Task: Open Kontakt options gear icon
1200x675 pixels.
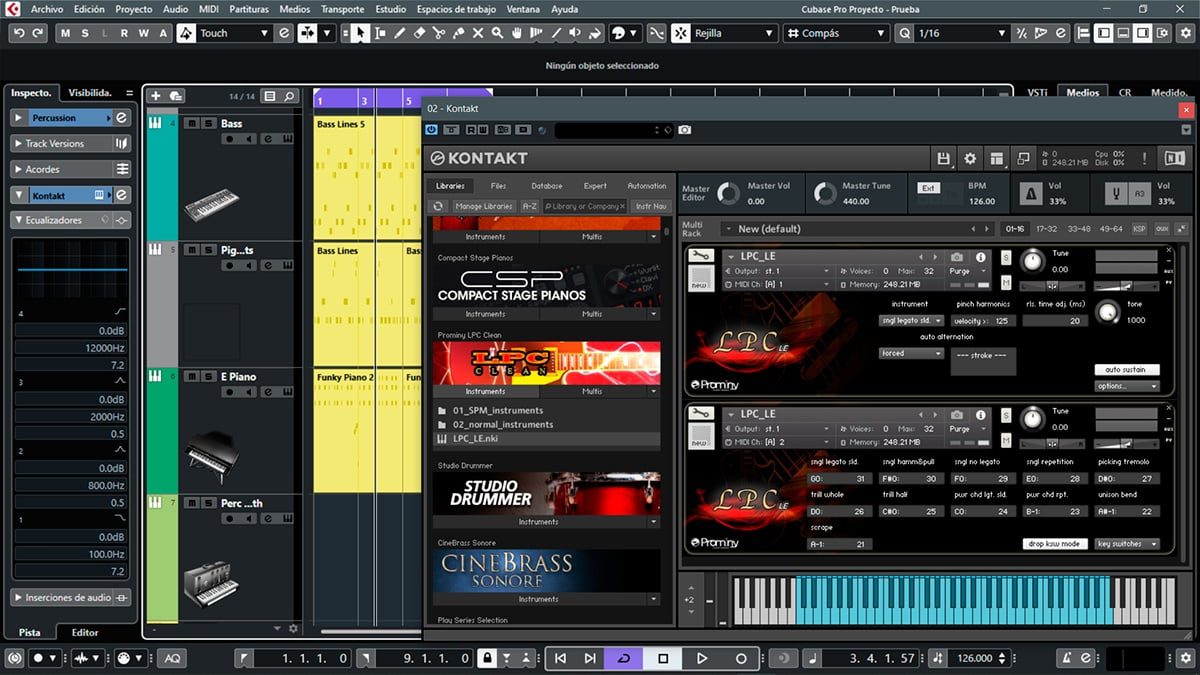Action: [x=970, y=158]
